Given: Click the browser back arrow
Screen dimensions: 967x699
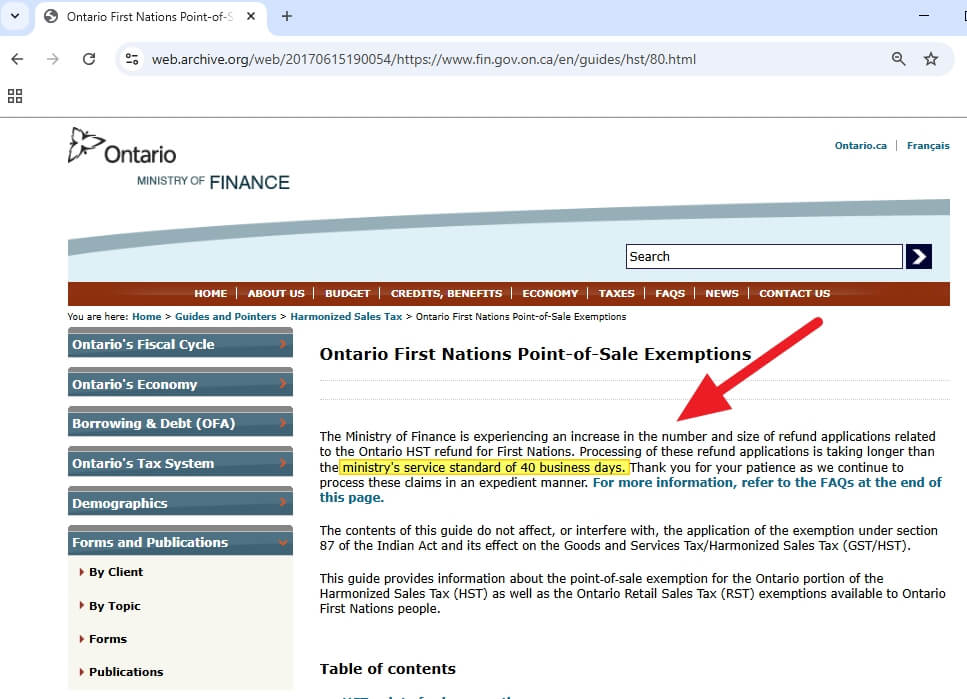Looking at the screenshot, I should (x=17, y=59).
